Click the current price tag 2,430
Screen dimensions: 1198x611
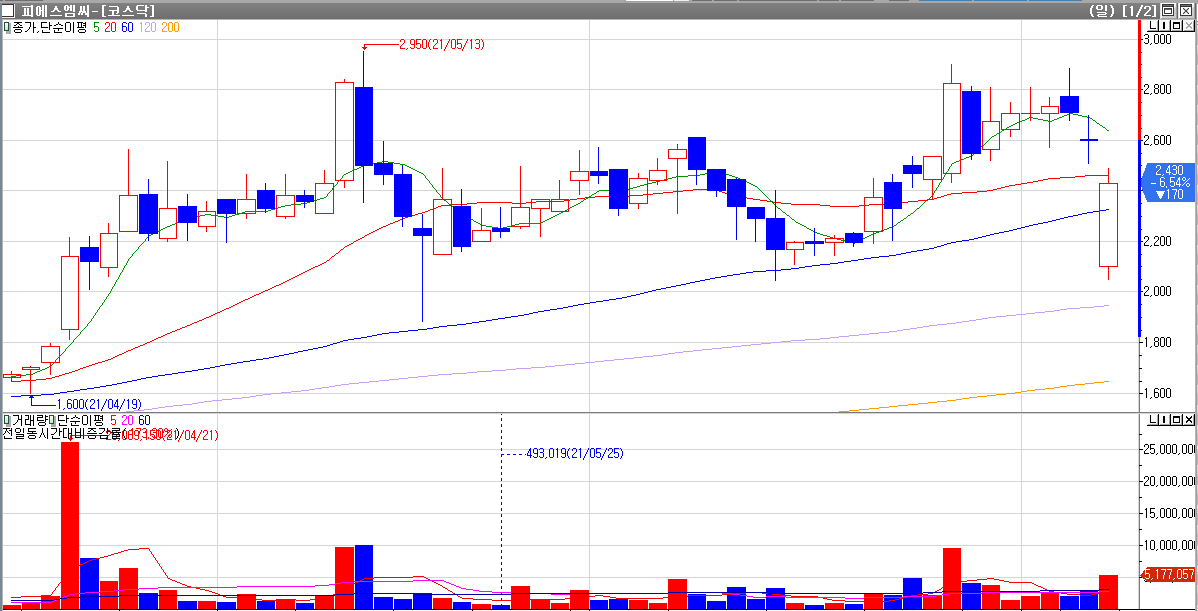(1169, 183)
